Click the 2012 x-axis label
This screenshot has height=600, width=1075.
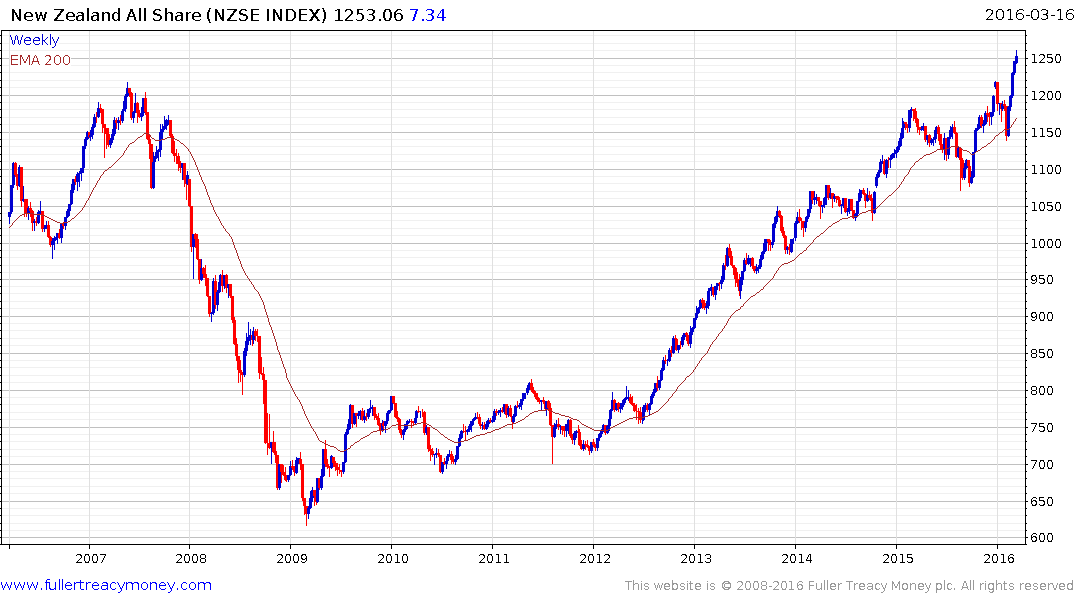point(595,558)
